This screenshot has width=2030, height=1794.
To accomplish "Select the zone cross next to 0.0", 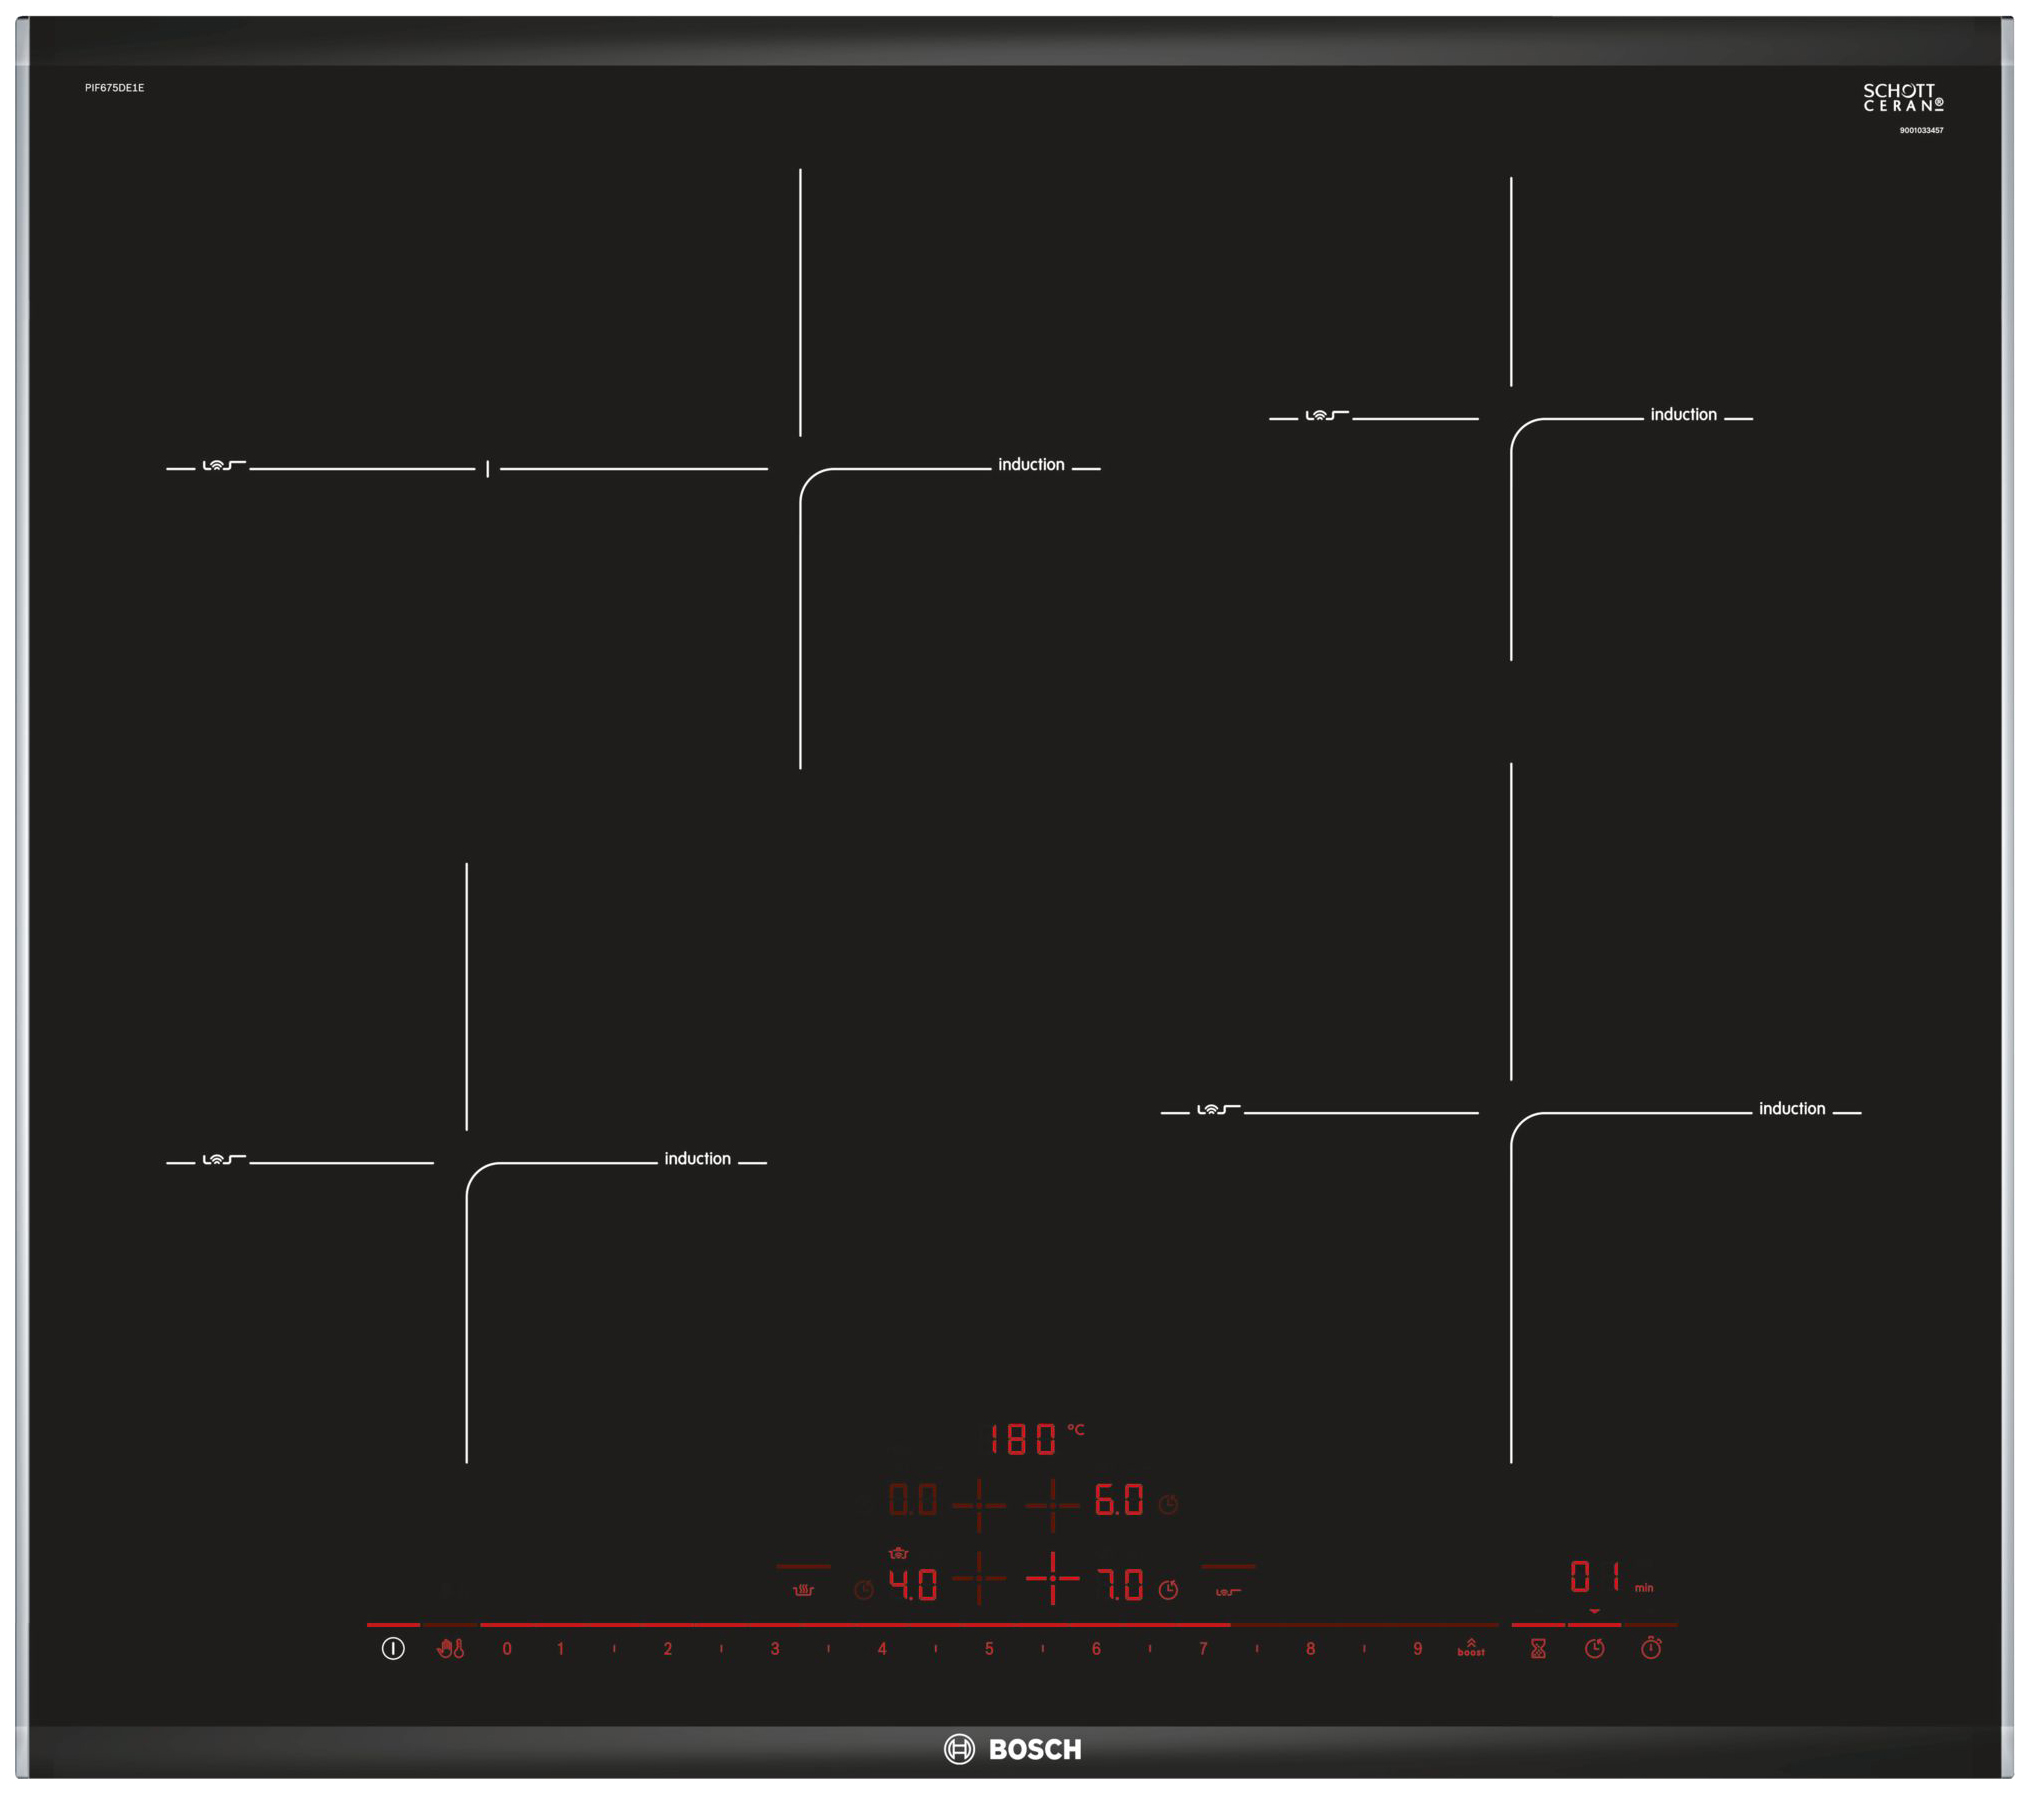I will pos(979,1505).
